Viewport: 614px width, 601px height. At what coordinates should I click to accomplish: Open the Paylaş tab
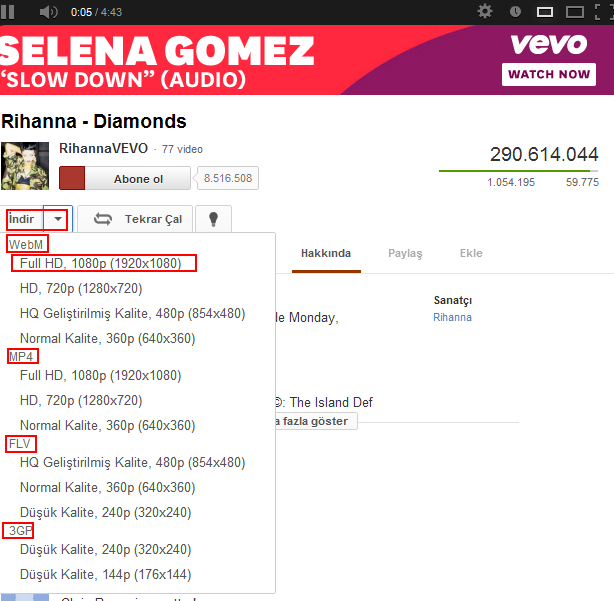click(x=405, y=254)
